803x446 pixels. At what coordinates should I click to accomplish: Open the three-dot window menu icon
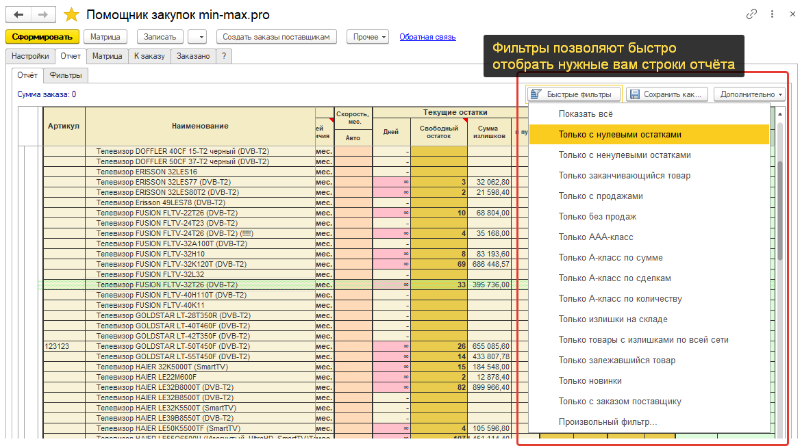click(x=771, y=15)
